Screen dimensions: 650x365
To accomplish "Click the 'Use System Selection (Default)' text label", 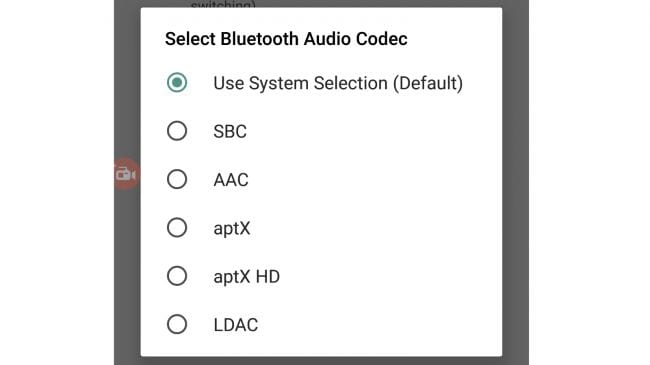I will coord(338,83).
